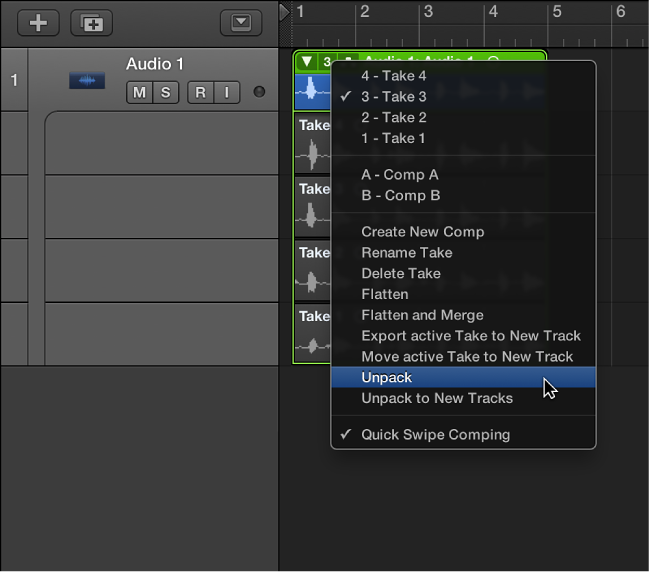The image size is (650, 572).
Task: Click the Add Track plus button
Action: point(38,23)
